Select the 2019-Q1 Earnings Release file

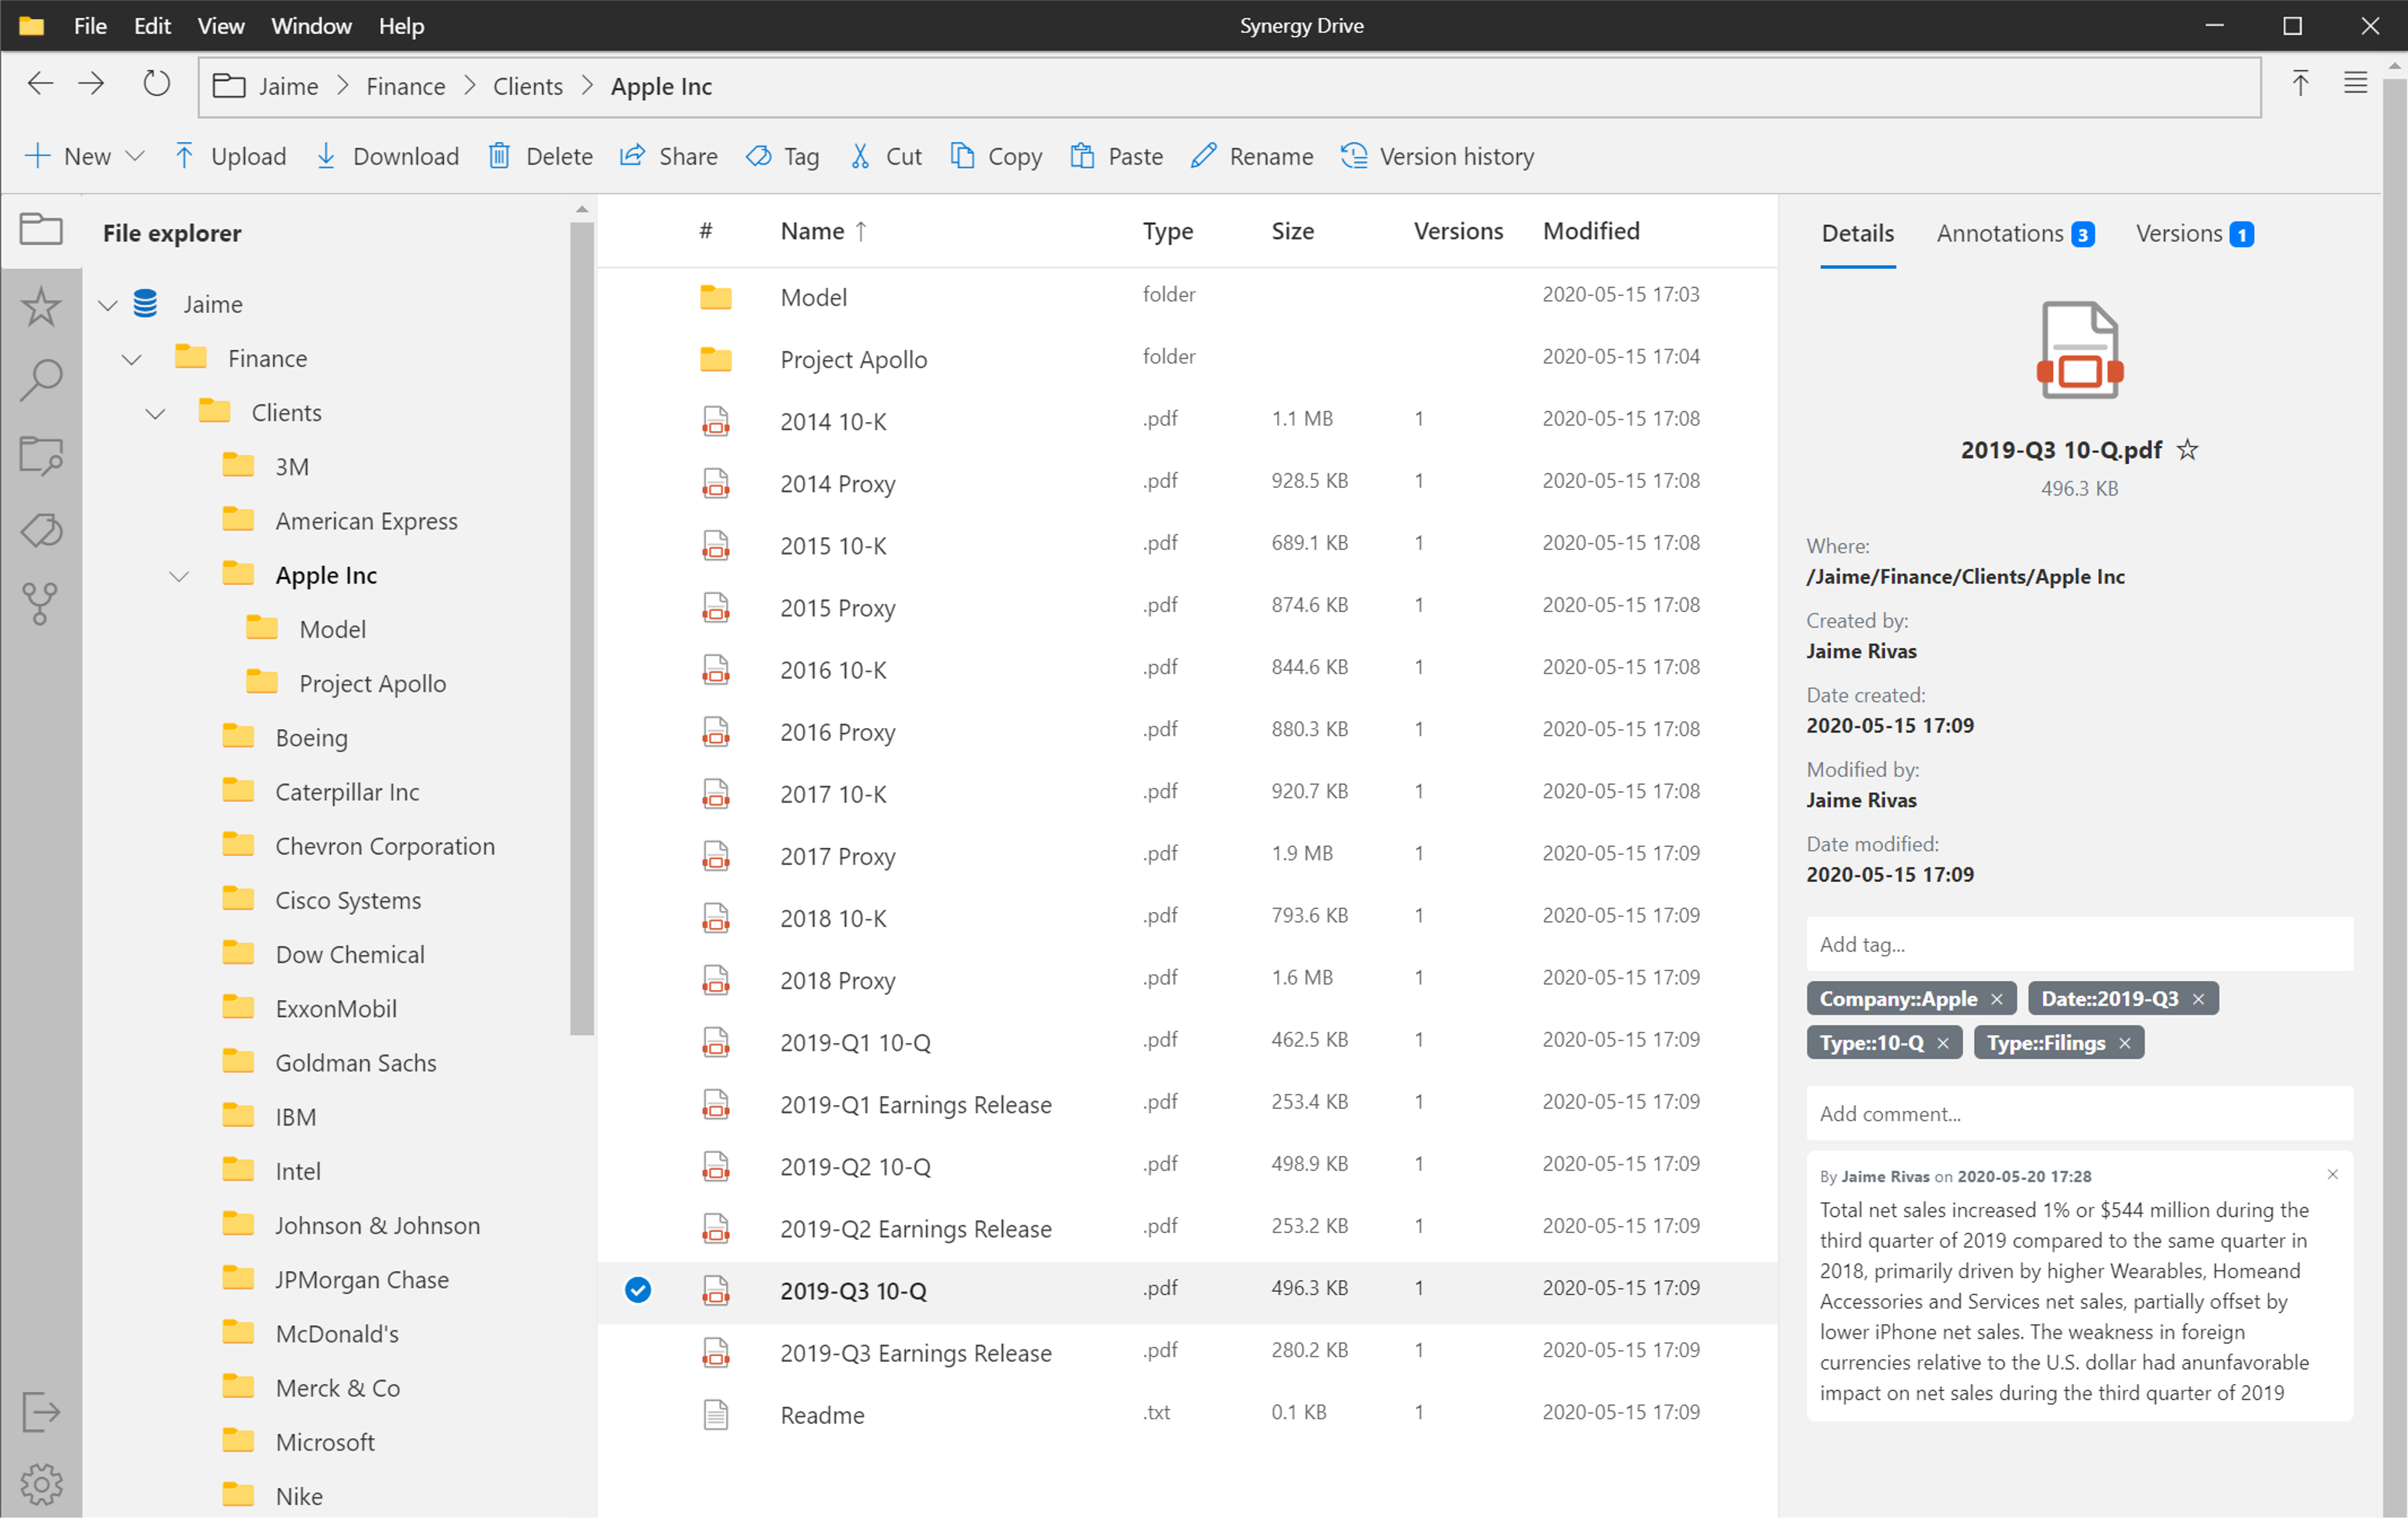coord(1187,1104)
